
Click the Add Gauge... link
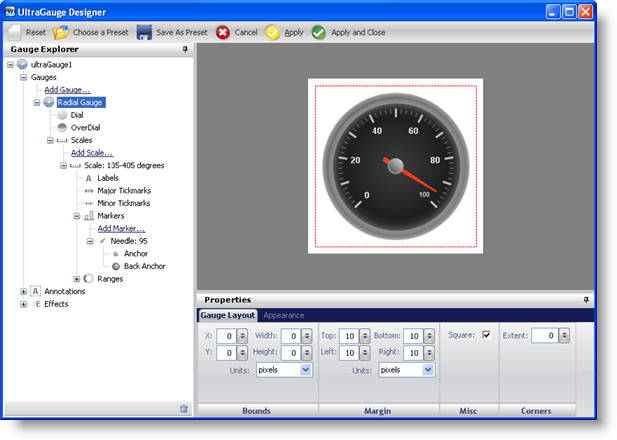(x=67, y=90)
